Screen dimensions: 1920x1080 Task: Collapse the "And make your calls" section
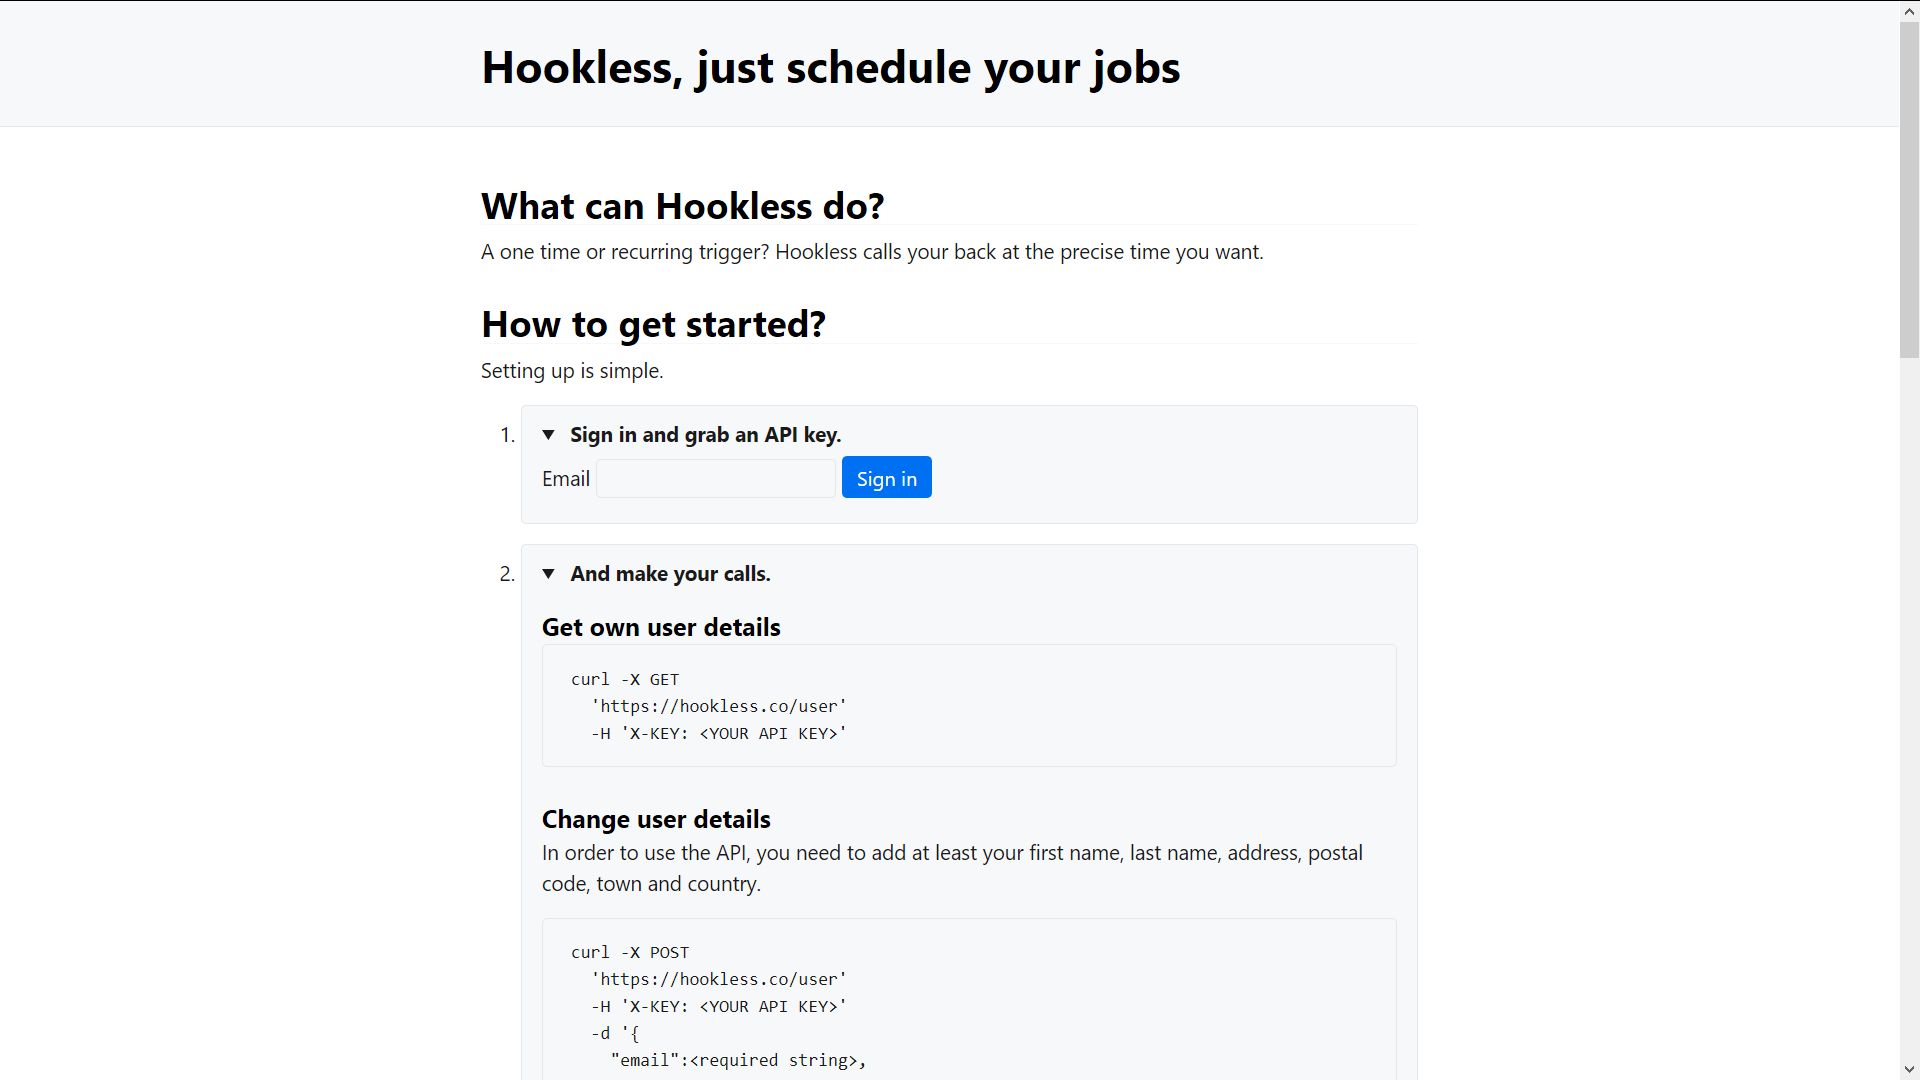click(671, 573)
